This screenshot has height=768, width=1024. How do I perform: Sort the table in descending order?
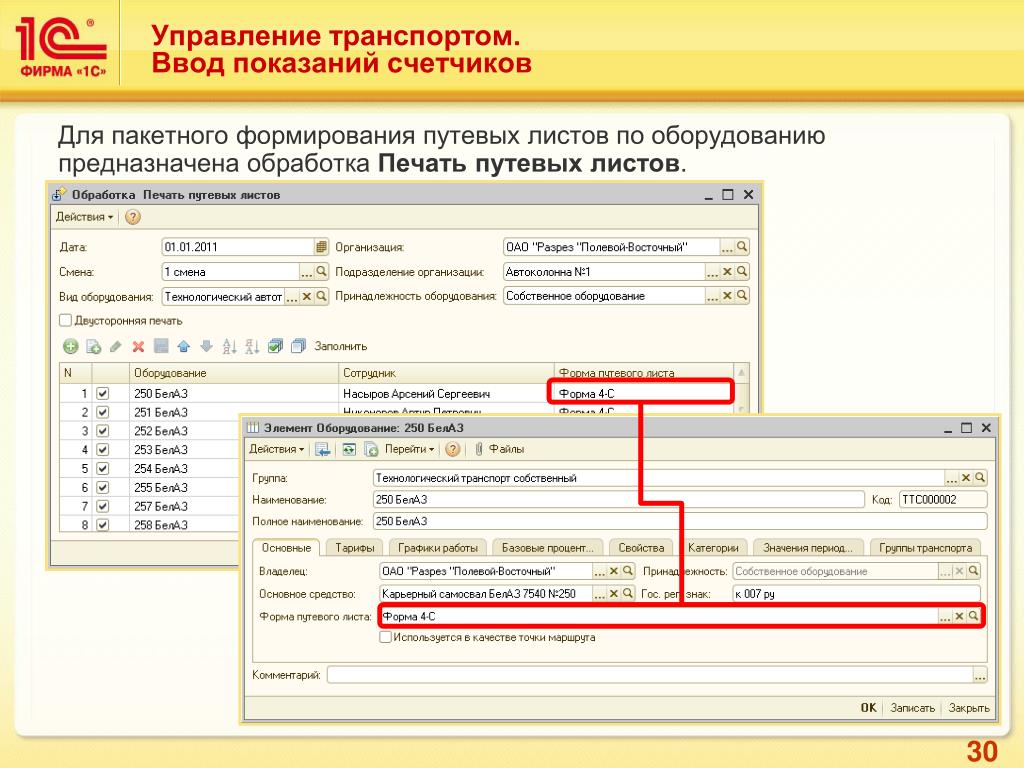(x=252, y=346)
